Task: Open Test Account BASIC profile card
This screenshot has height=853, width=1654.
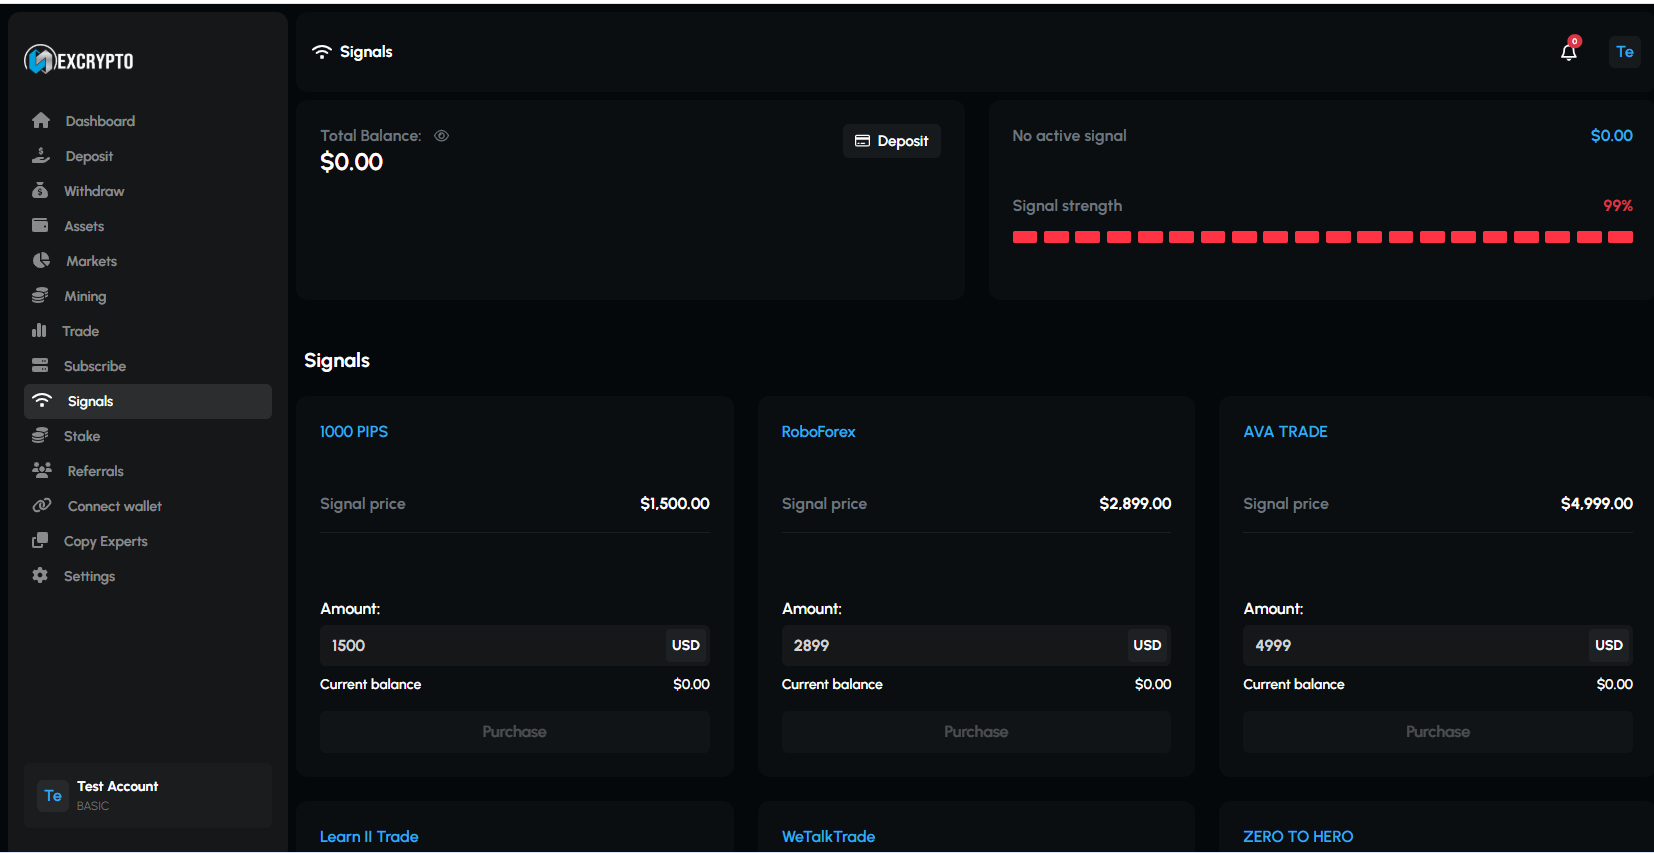Action: (x=148, y=795)
